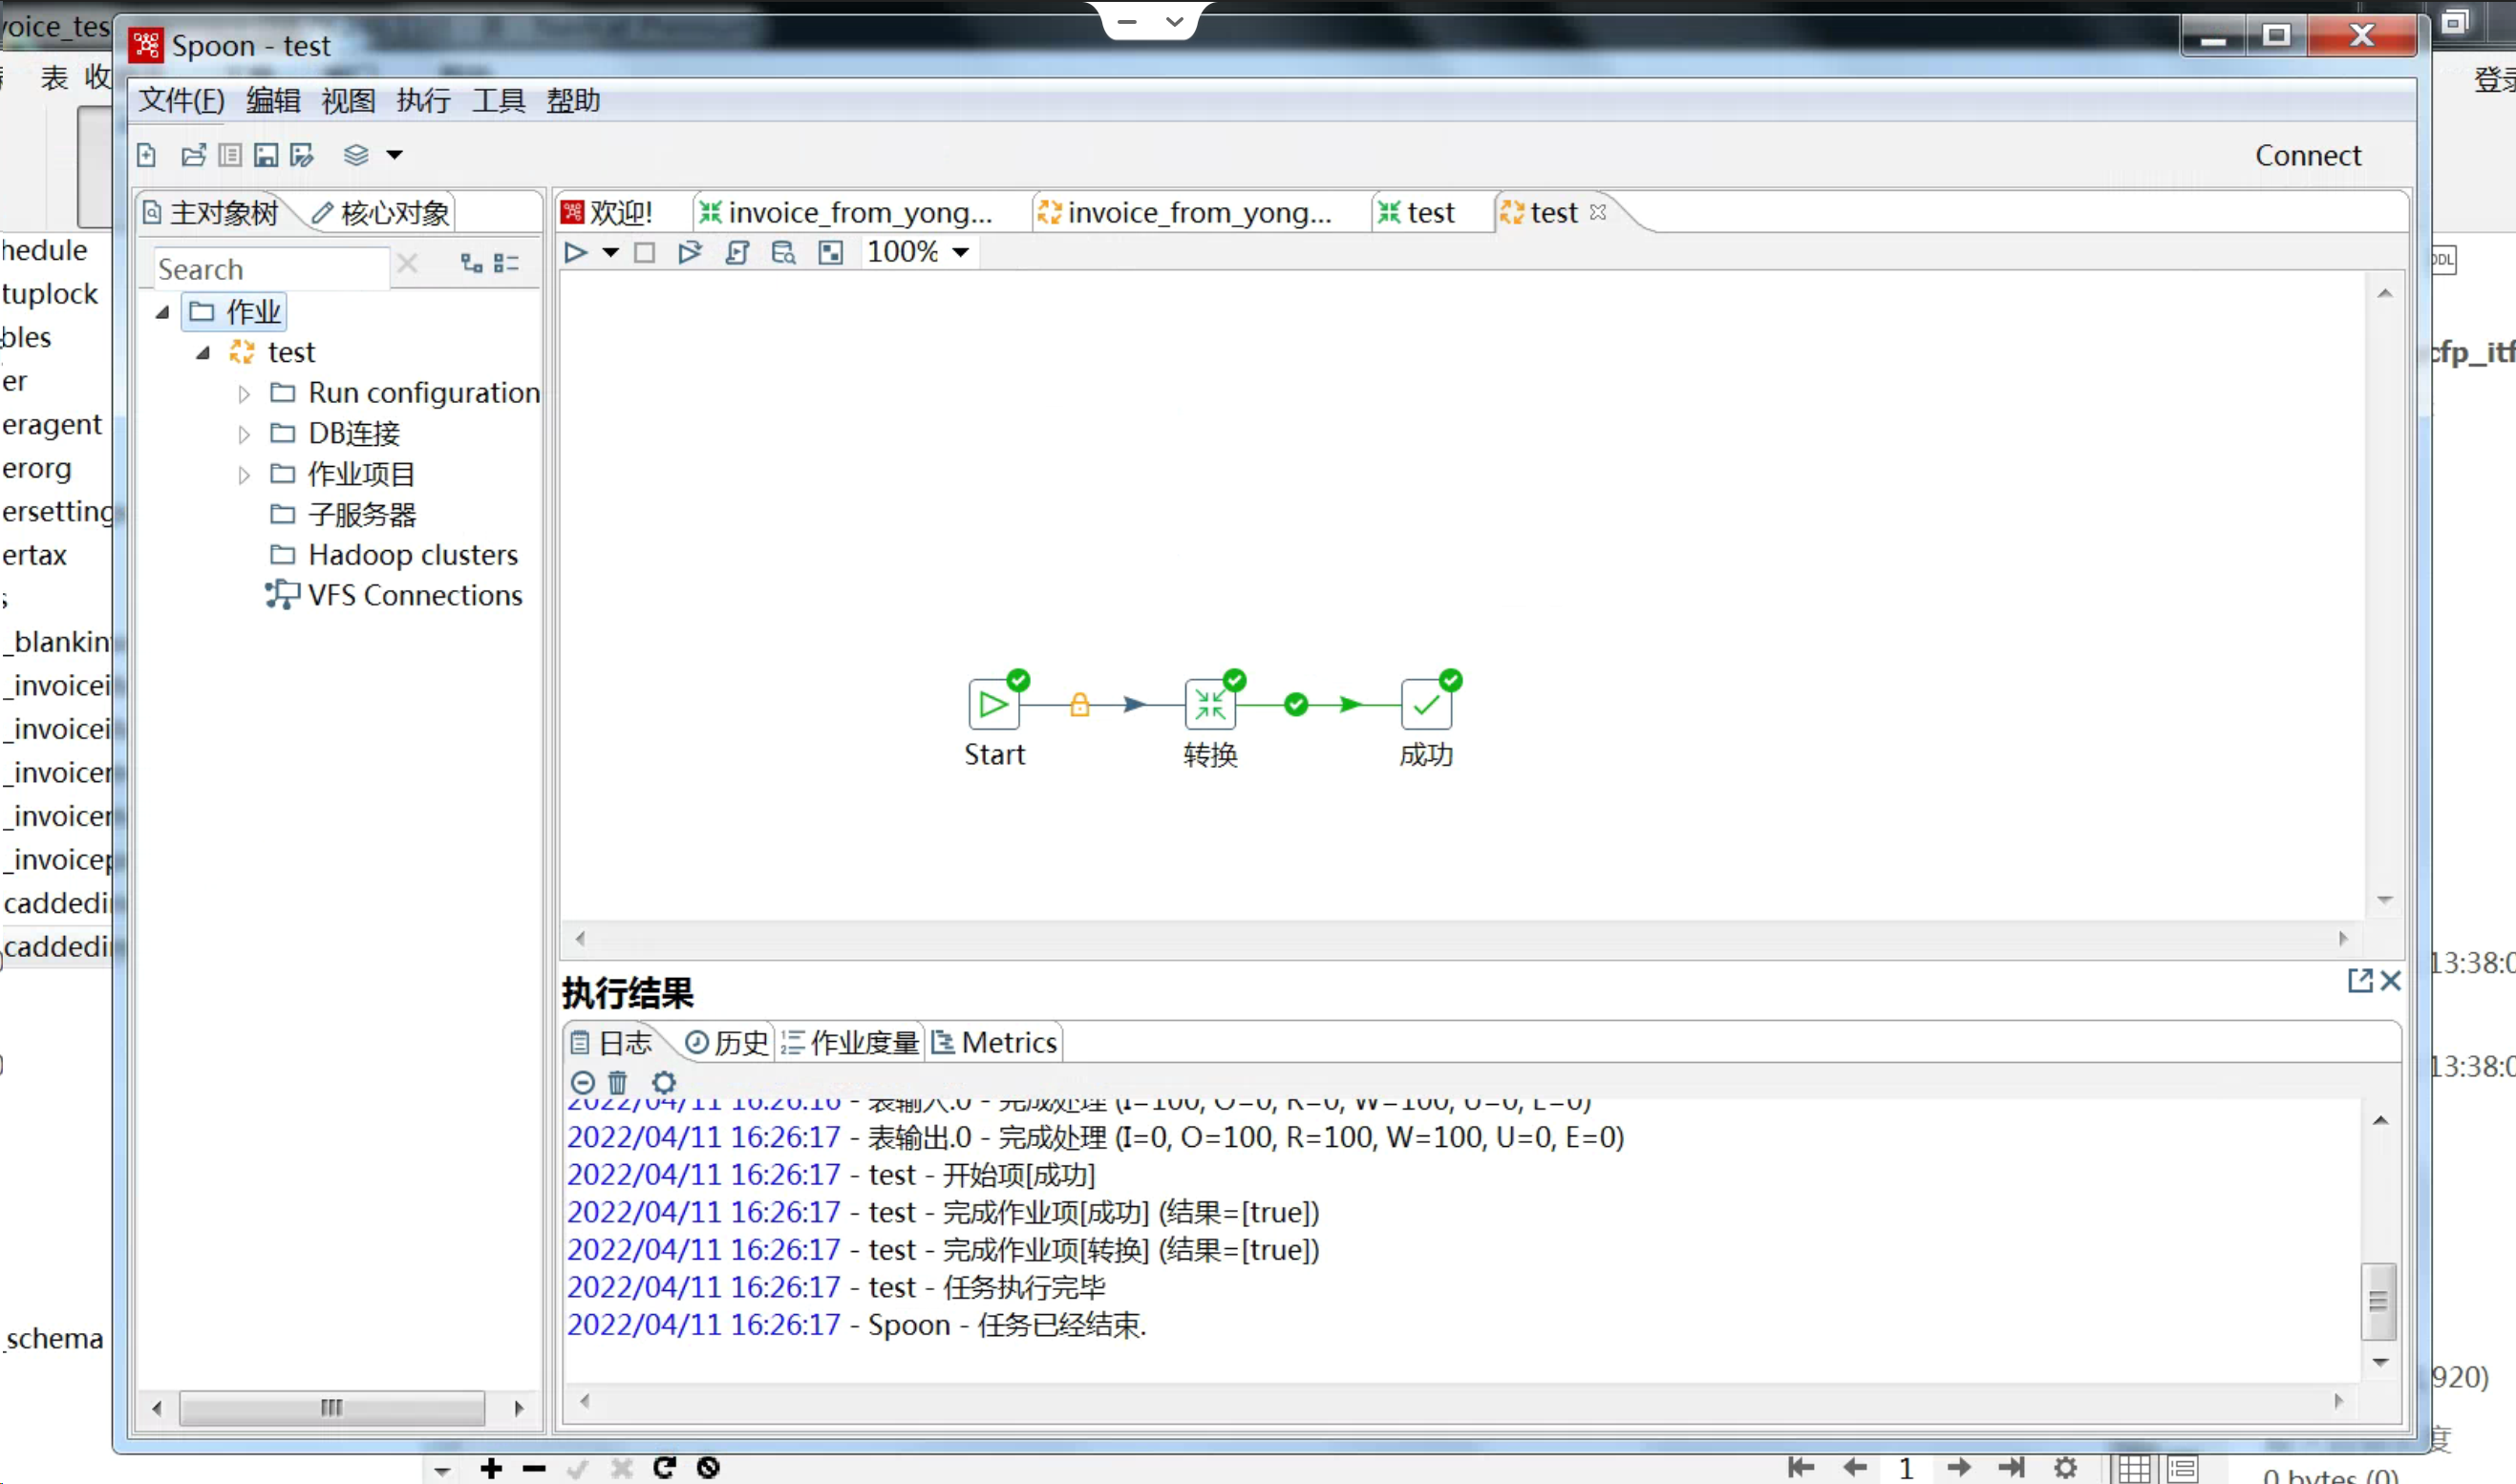Switch to the 欢迎! tab
This screenshot has width=2516, height=1484.
[607, 212]
